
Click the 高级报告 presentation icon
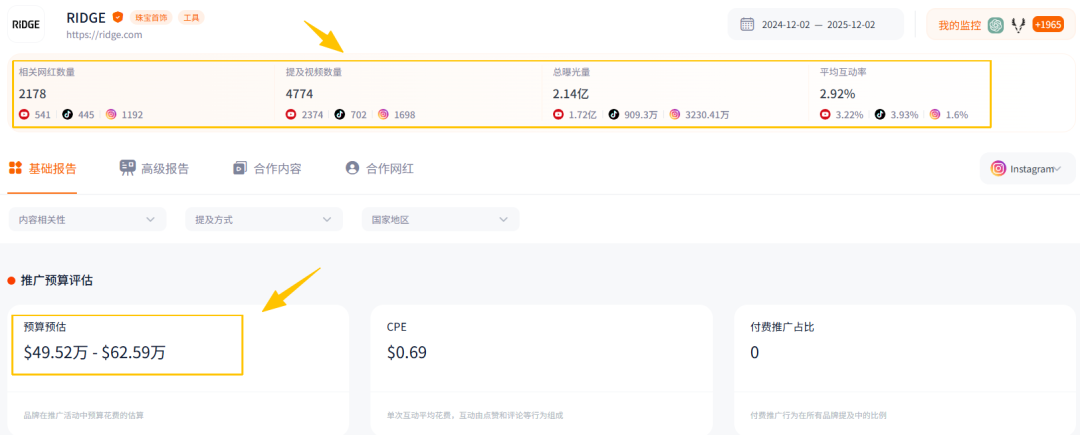click(x=127, y=168)
